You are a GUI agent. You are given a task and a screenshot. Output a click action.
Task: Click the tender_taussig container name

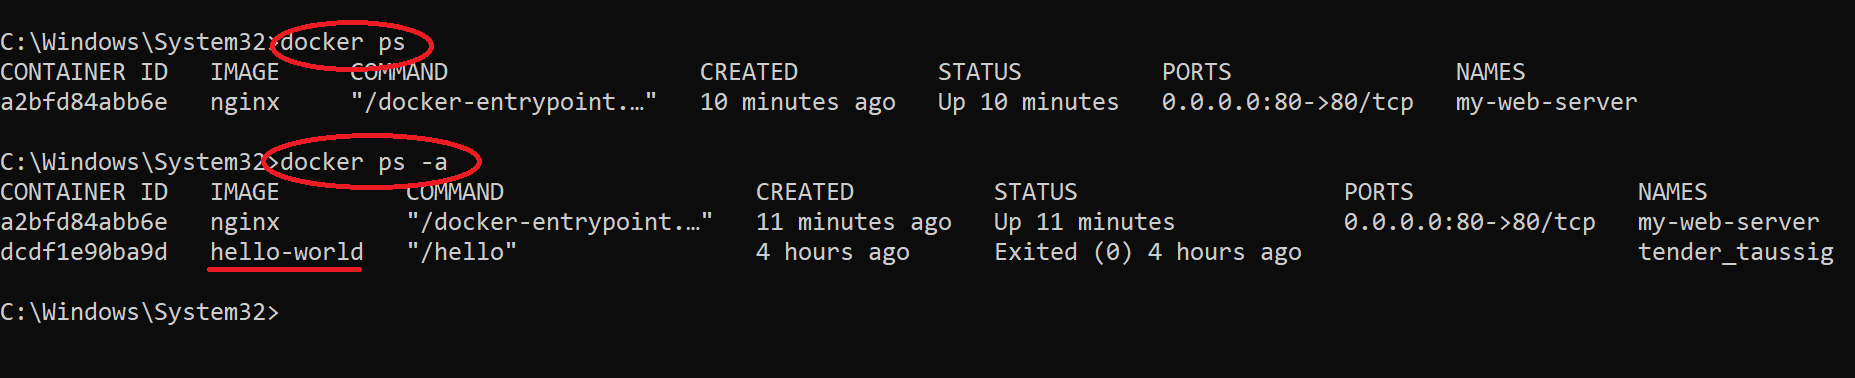(1736, 252)
